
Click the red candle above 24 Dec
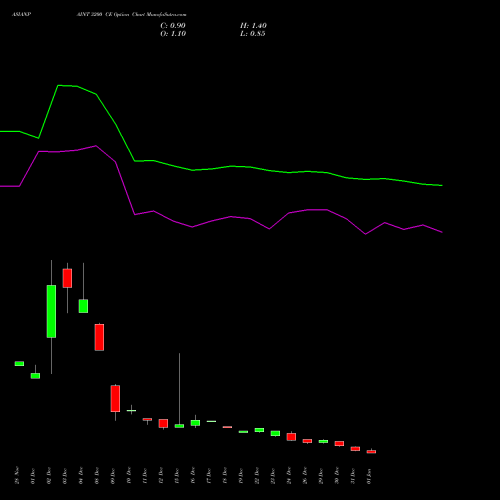coord(291,437)
